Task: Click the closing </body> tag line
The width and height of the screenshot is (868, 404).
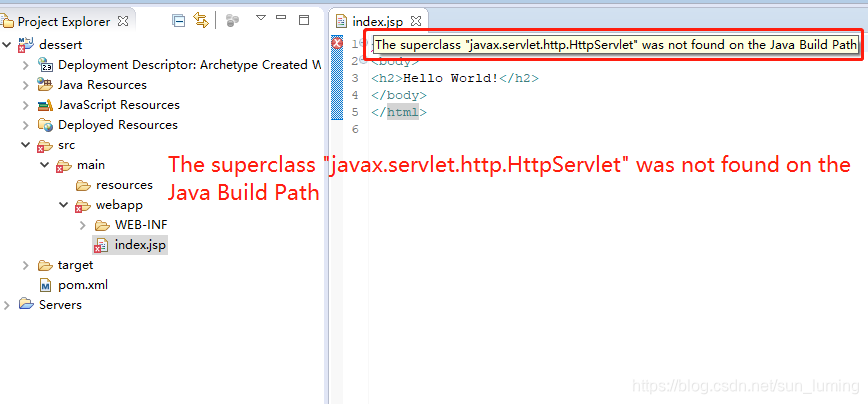Action: [399, 95]
